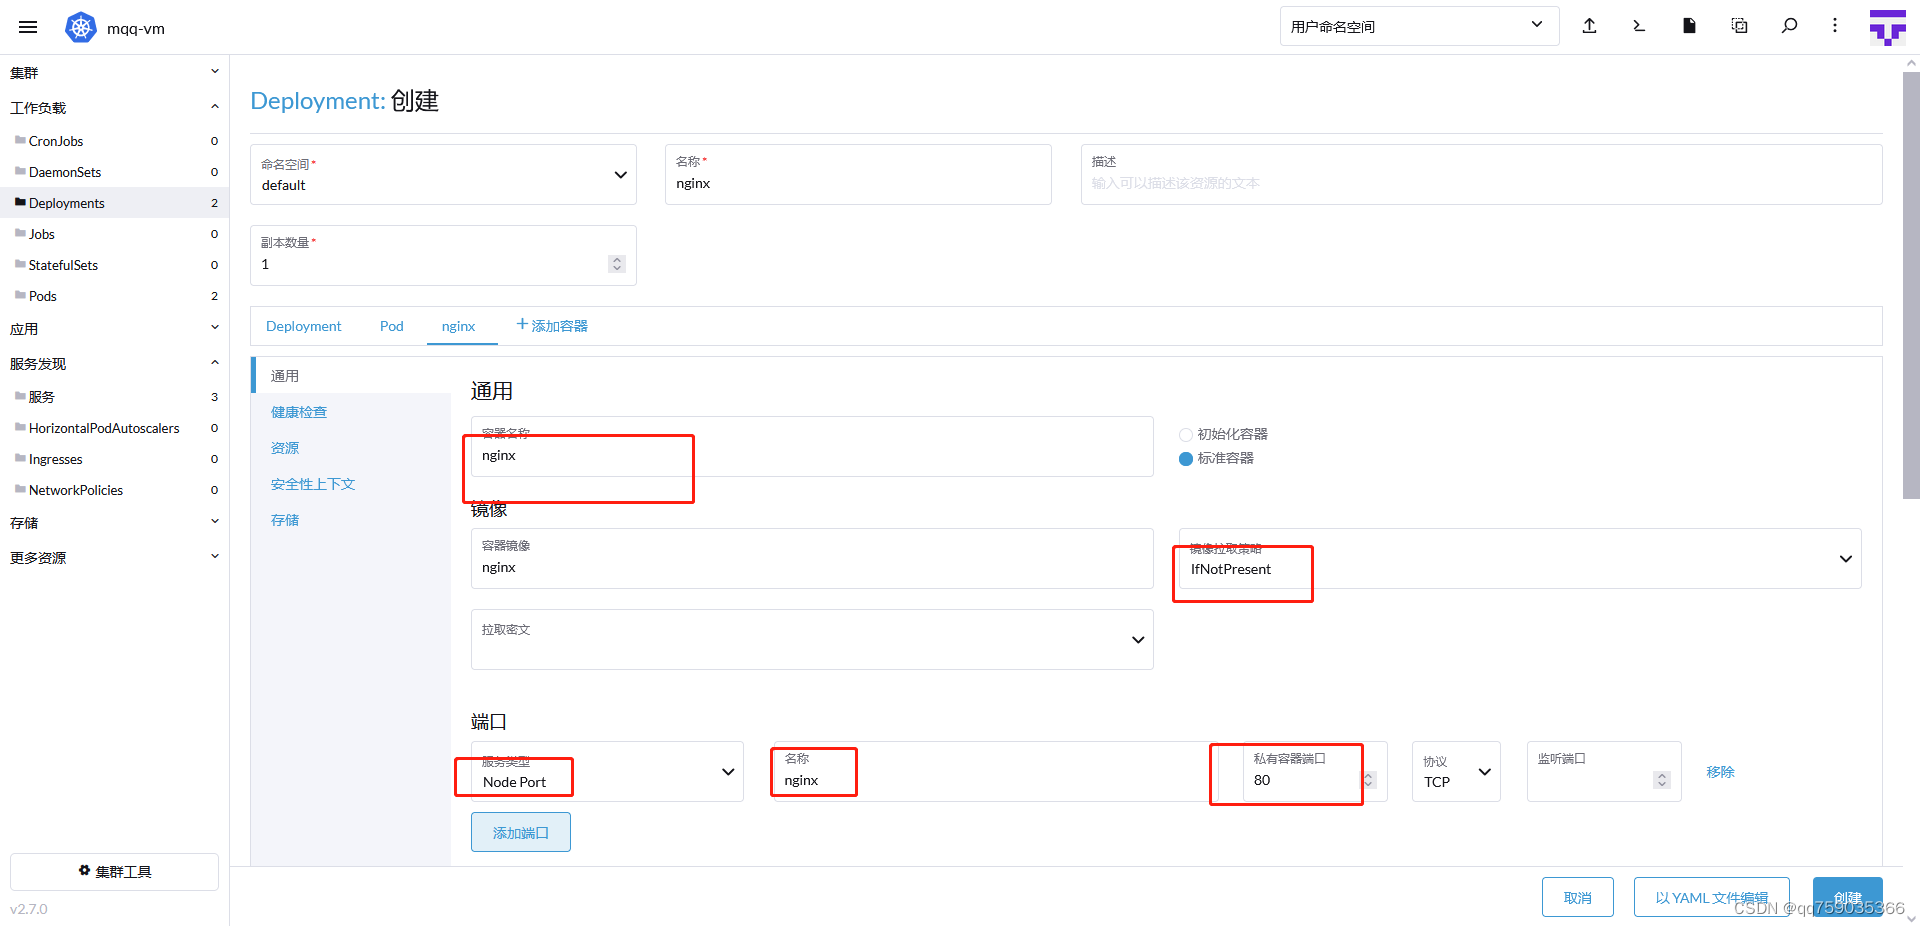Image resolution: width=1920 pixels, height=926 pixels.
Task: Switch to the Deployment tab
Action: point(303,326)
